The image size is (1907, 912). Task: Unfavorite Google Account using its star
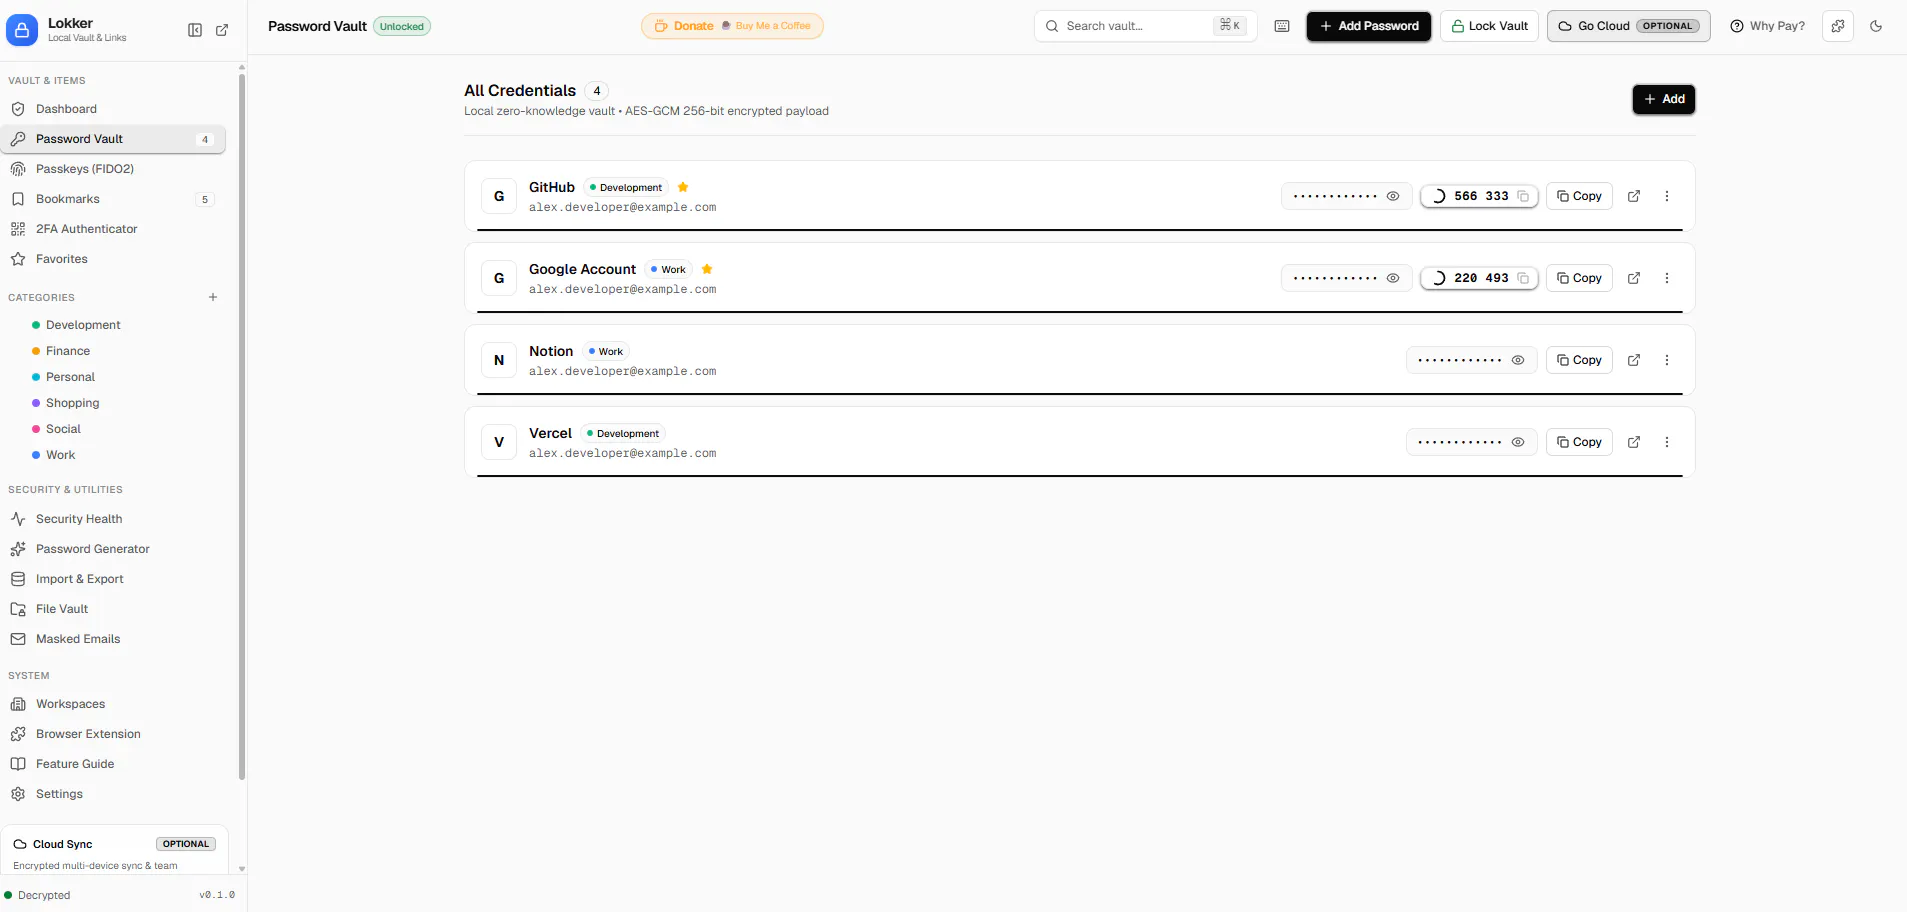[707, 269]
